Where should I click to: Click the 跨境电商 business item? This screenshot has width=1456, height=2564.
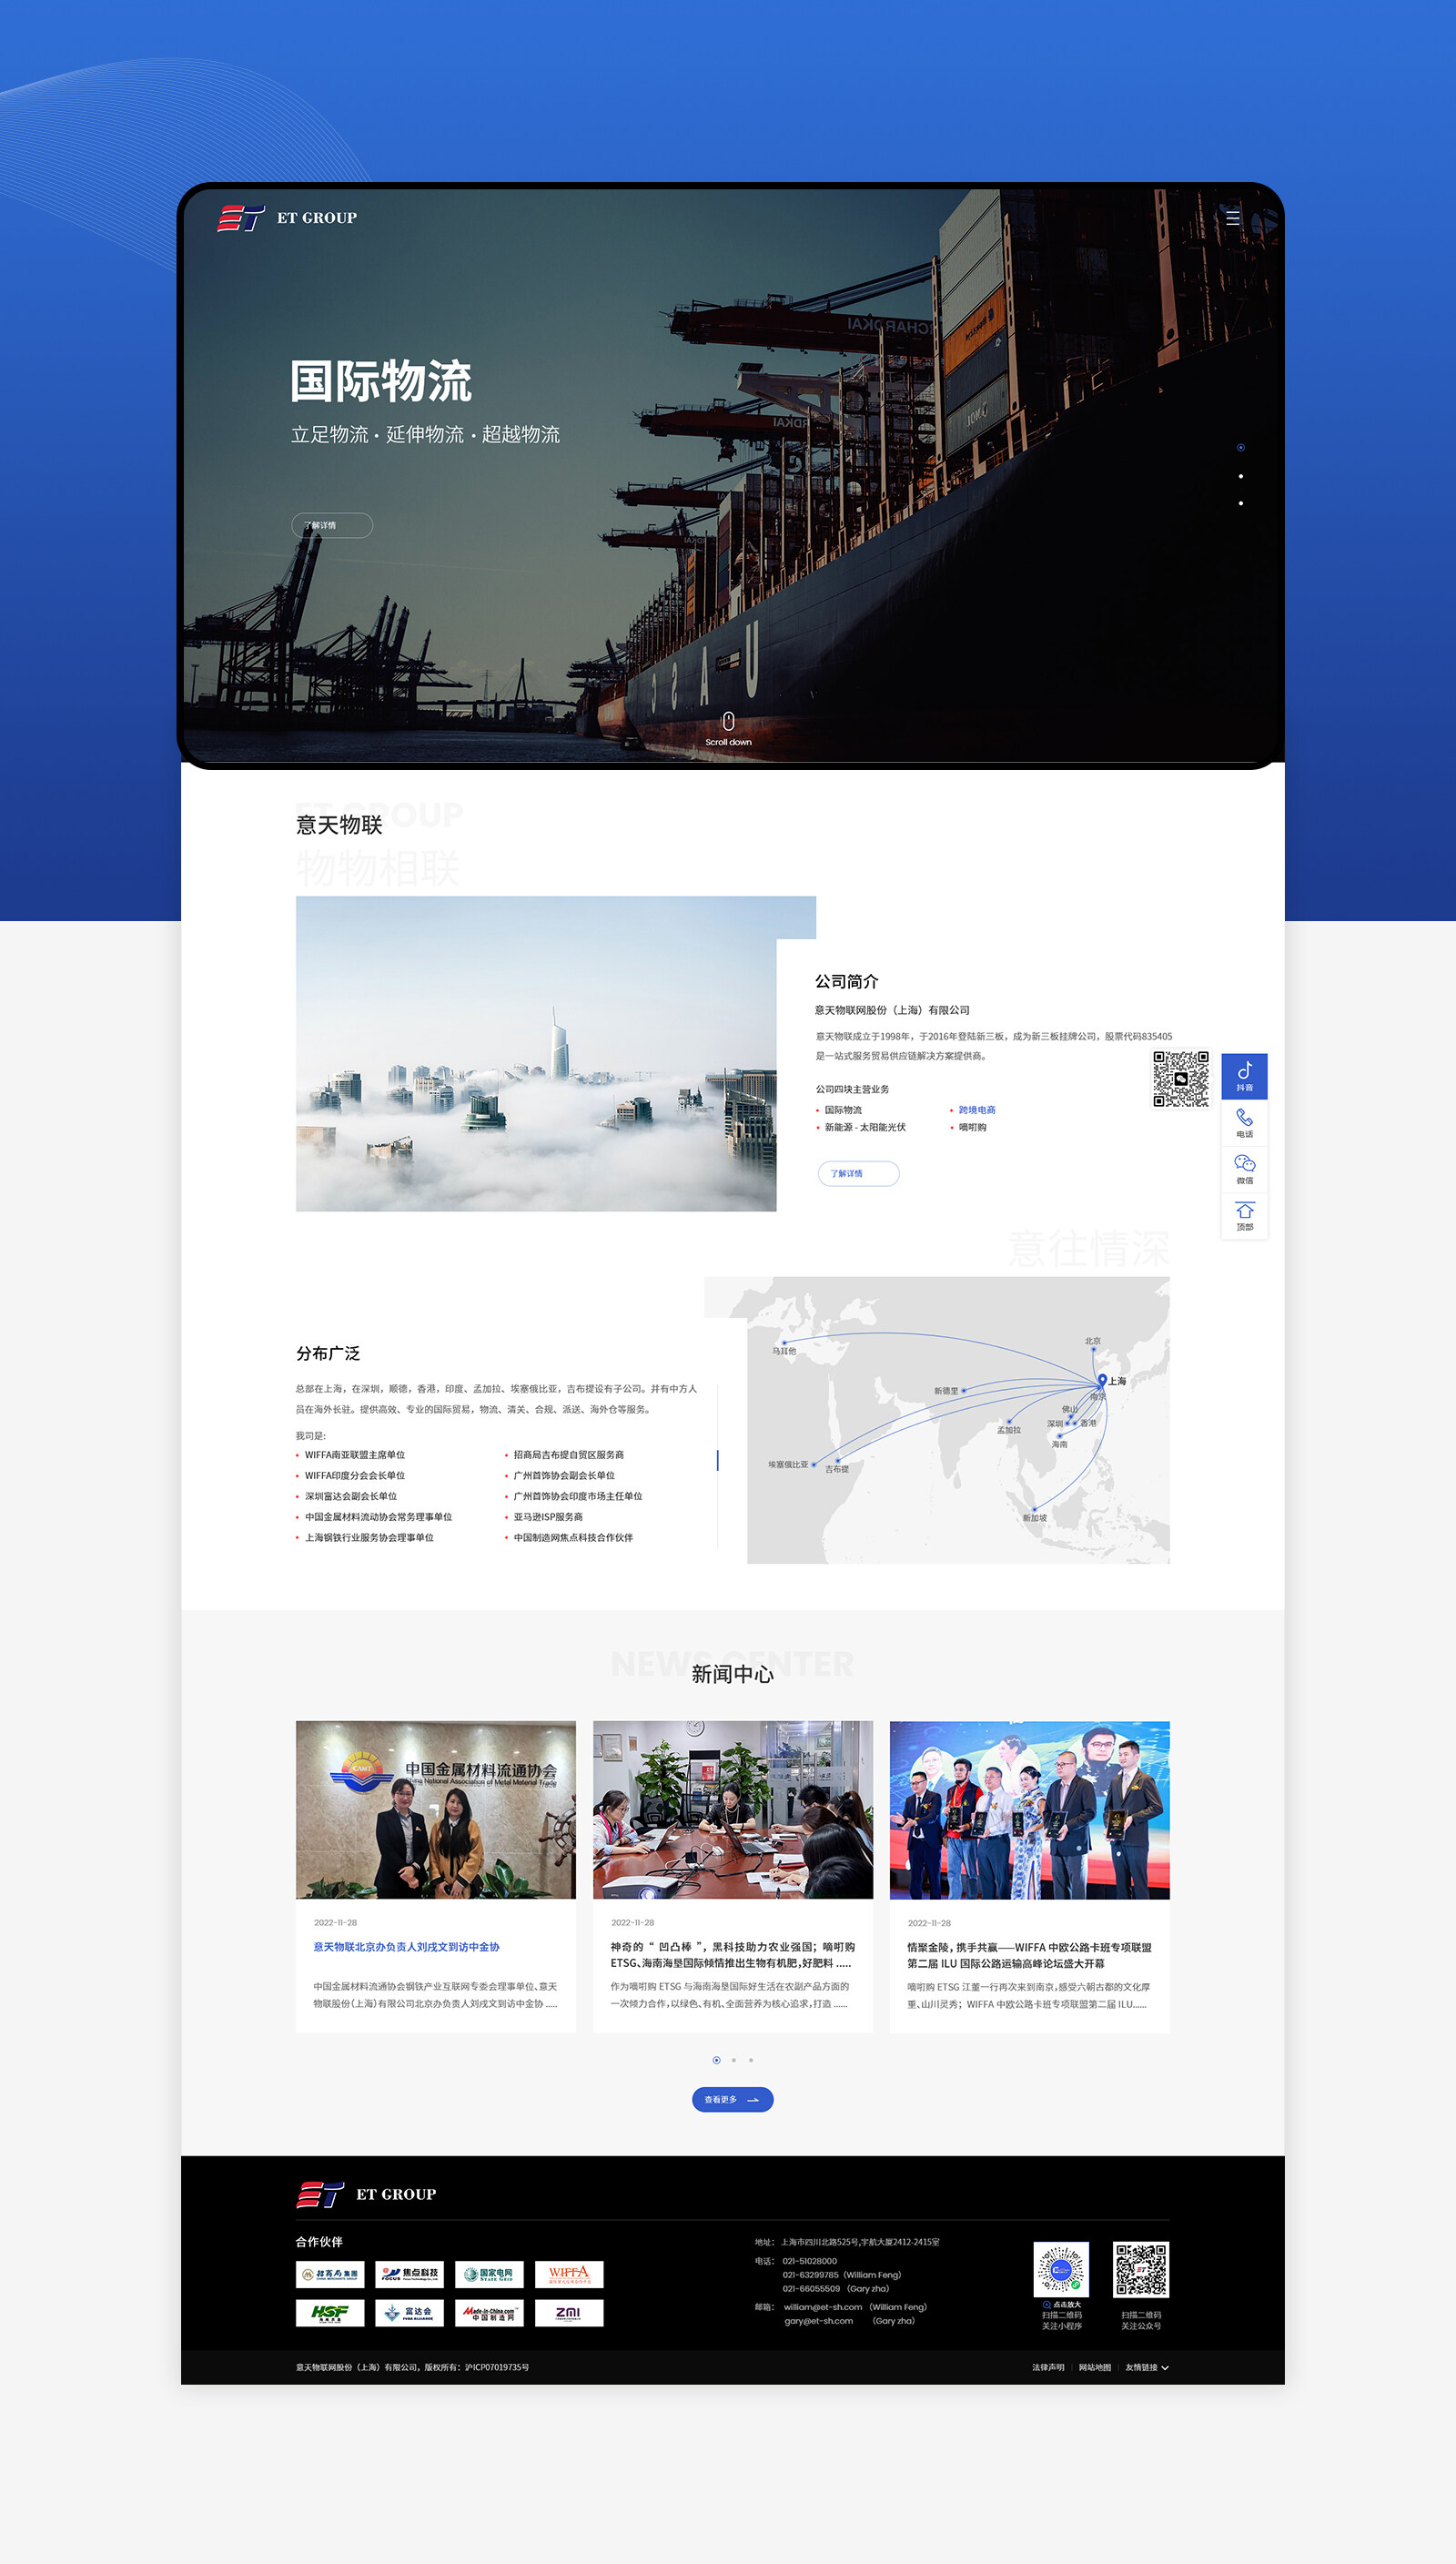click(x=976, y=1110)
